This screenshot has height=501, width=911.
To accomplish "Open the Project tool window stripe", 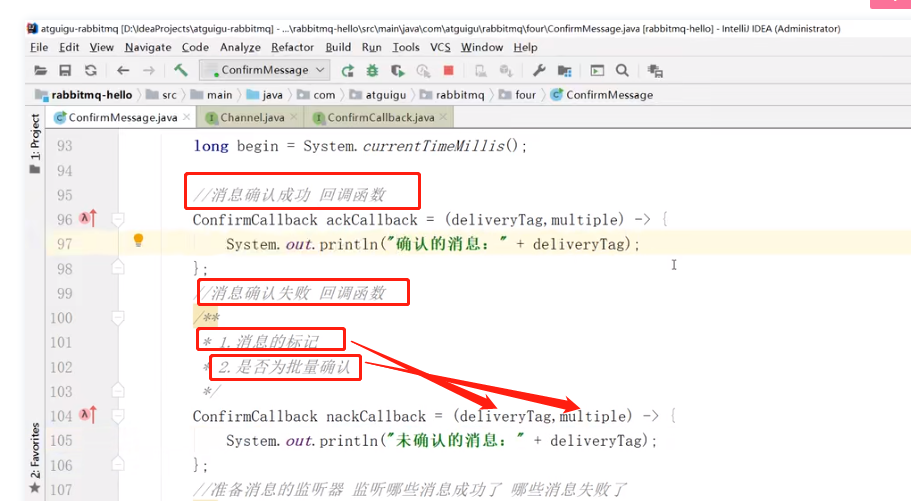I will (x=35, y=143).
